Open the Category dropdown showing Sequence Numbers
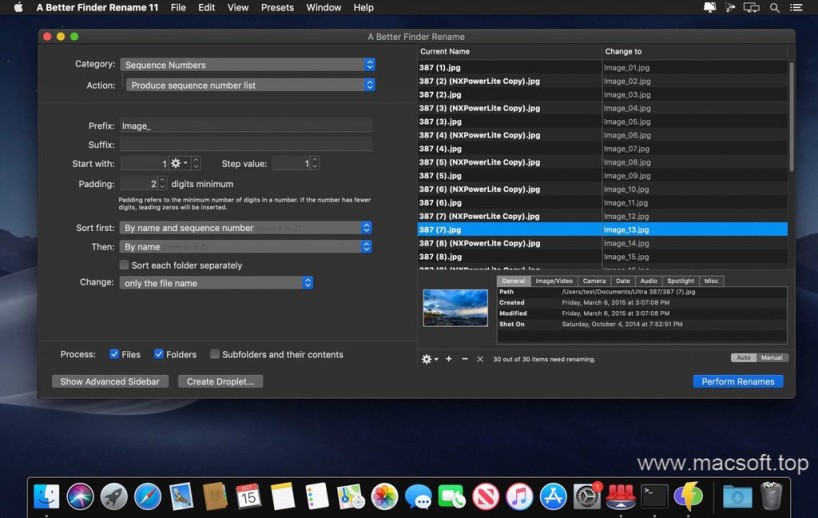 (x=247, y=65)
